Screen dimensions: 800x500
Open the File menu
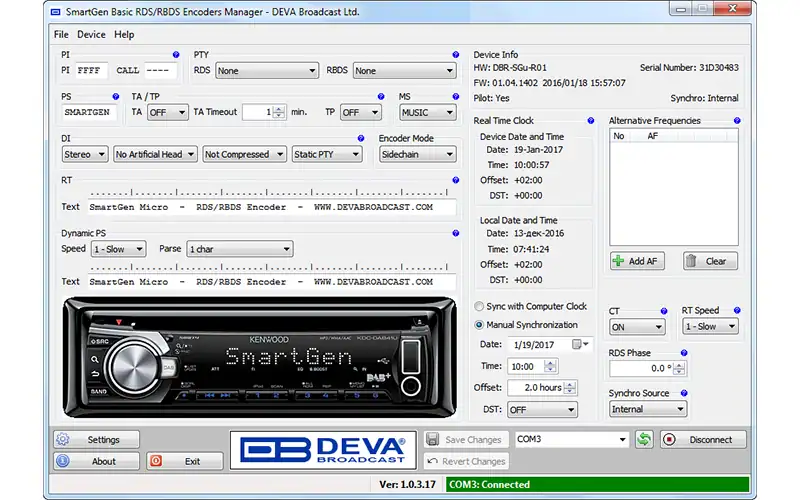click(61, 34)
